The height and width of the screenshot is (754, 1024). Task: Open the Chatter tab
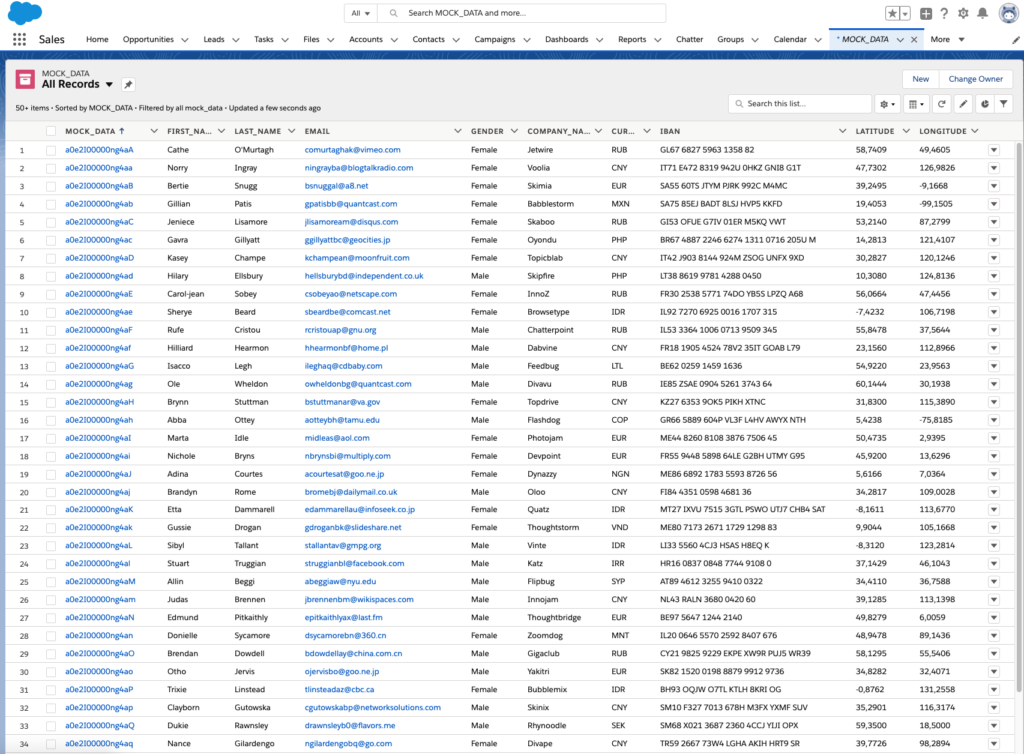pyautogui.click(x=690, y=40)
